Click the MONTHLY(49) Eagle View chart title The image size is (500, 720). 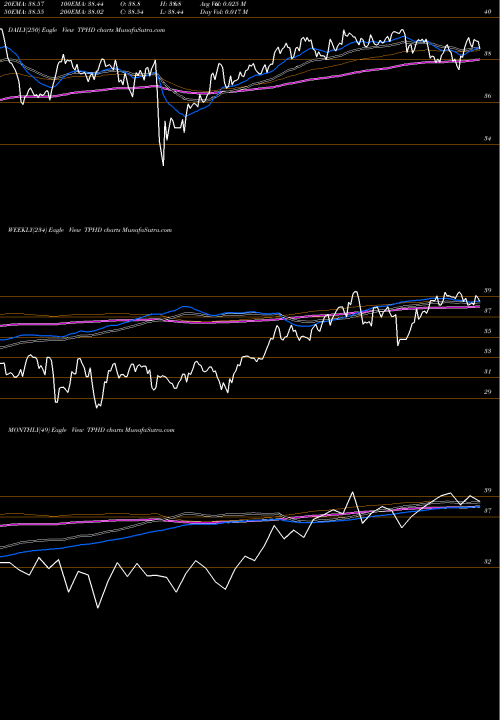tap(91, 430)
